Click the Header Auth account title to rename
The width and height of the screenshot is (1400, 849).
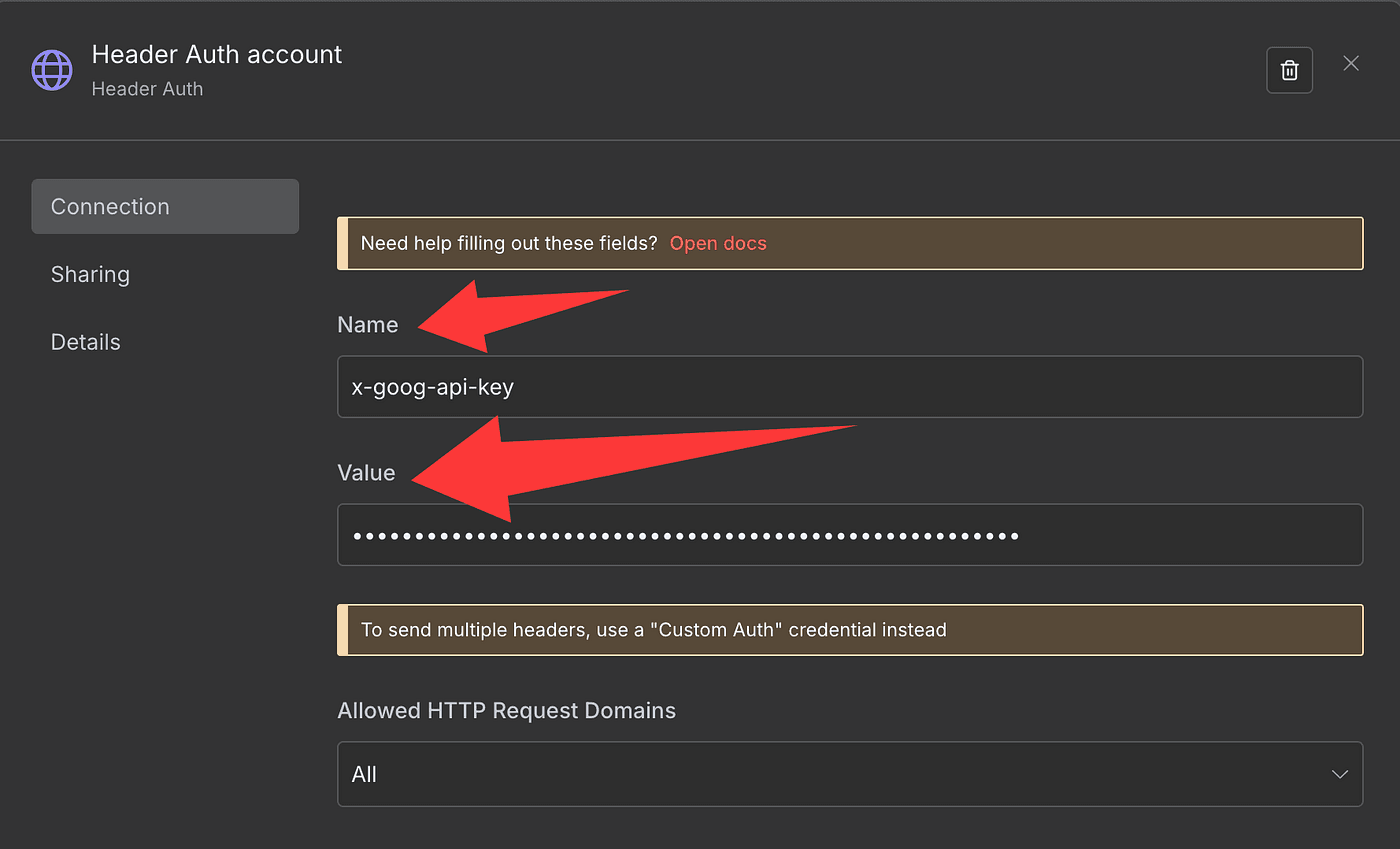click(x=217, y=55)
